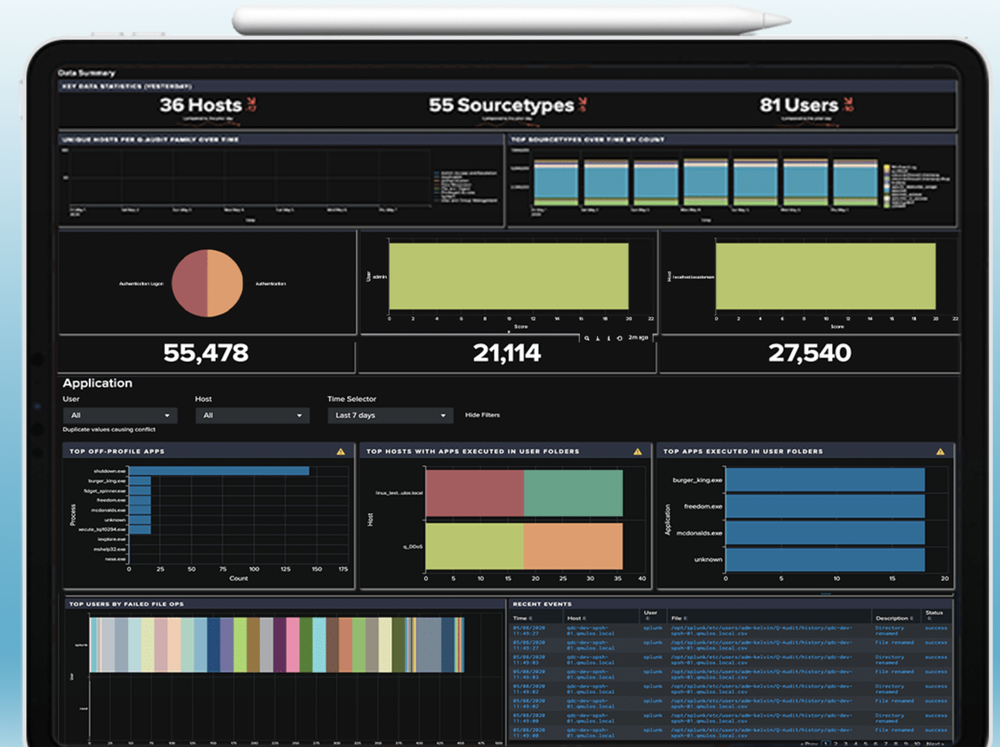Click mcdonalds.exe bar in Top Apps Executed panel
Viewport: 1000px width, 747px height.
pyautogui.click(x=825, y=533)
